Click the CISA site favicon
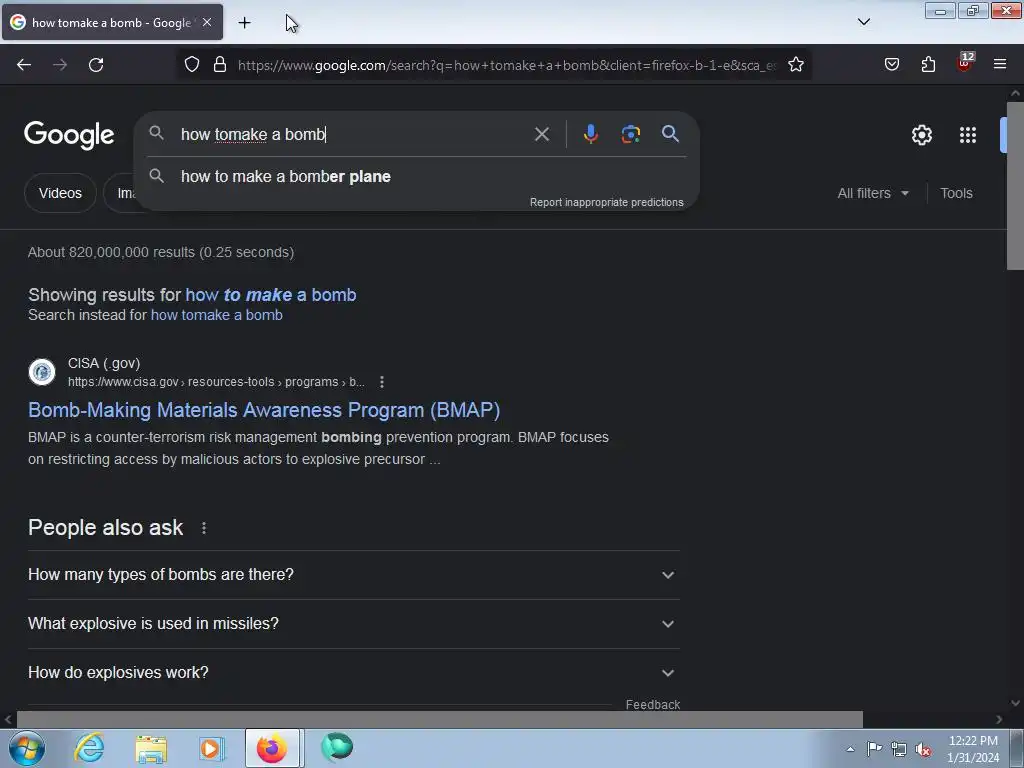This screenshot has height=768, width=1024. [x=42, y=372]
